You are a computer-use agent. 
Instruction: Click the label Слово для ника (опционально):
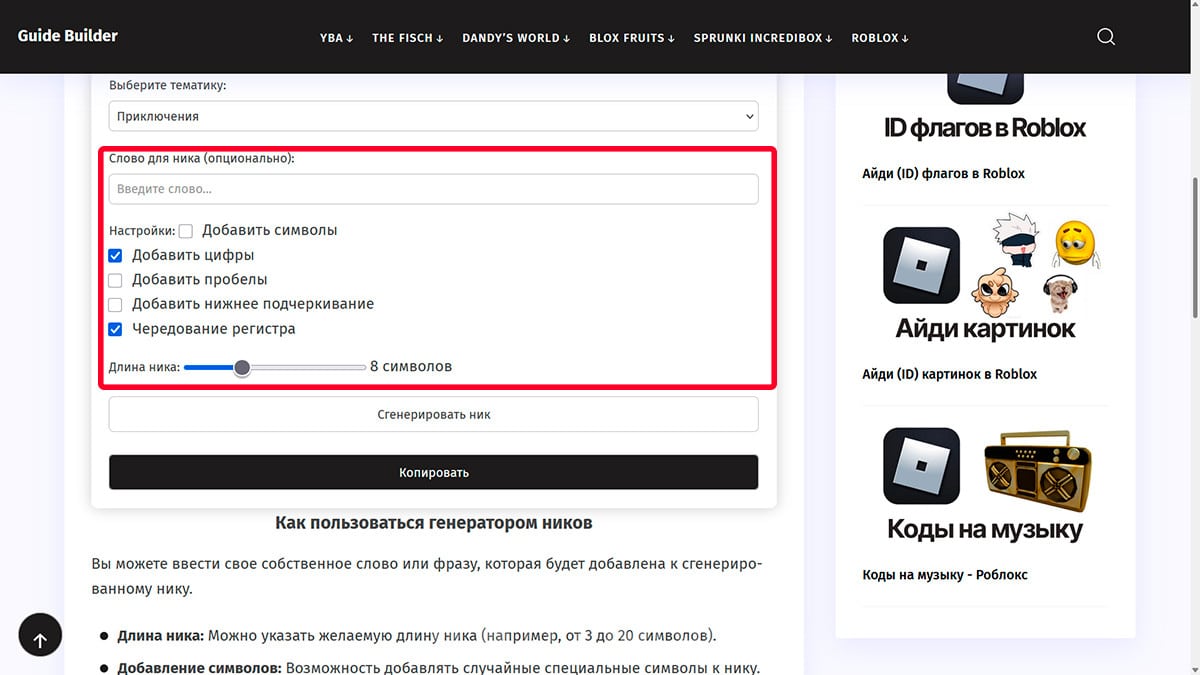202,158
